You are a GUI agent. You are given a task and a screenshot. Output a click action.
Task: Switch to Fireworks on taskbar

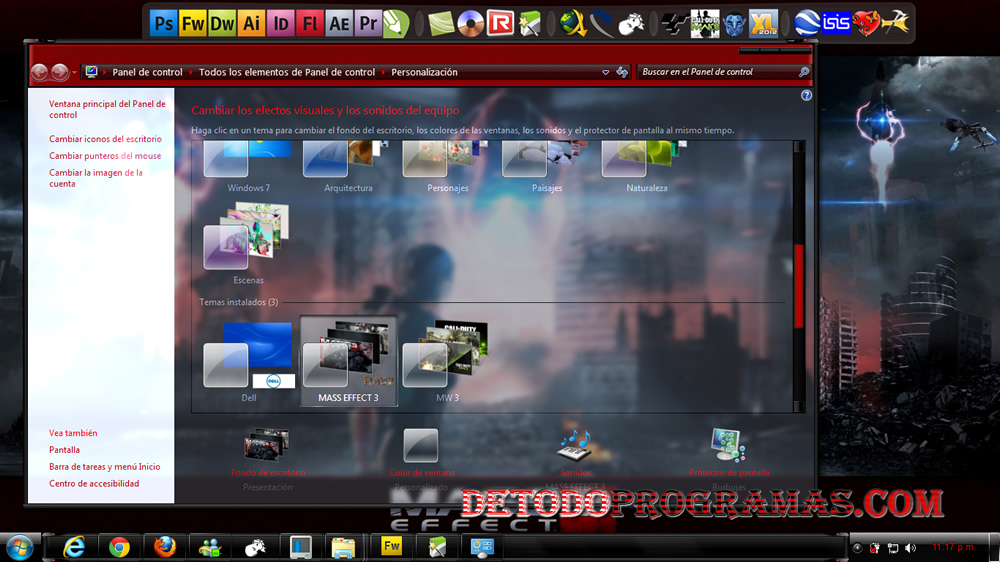[x=391, y=547]
